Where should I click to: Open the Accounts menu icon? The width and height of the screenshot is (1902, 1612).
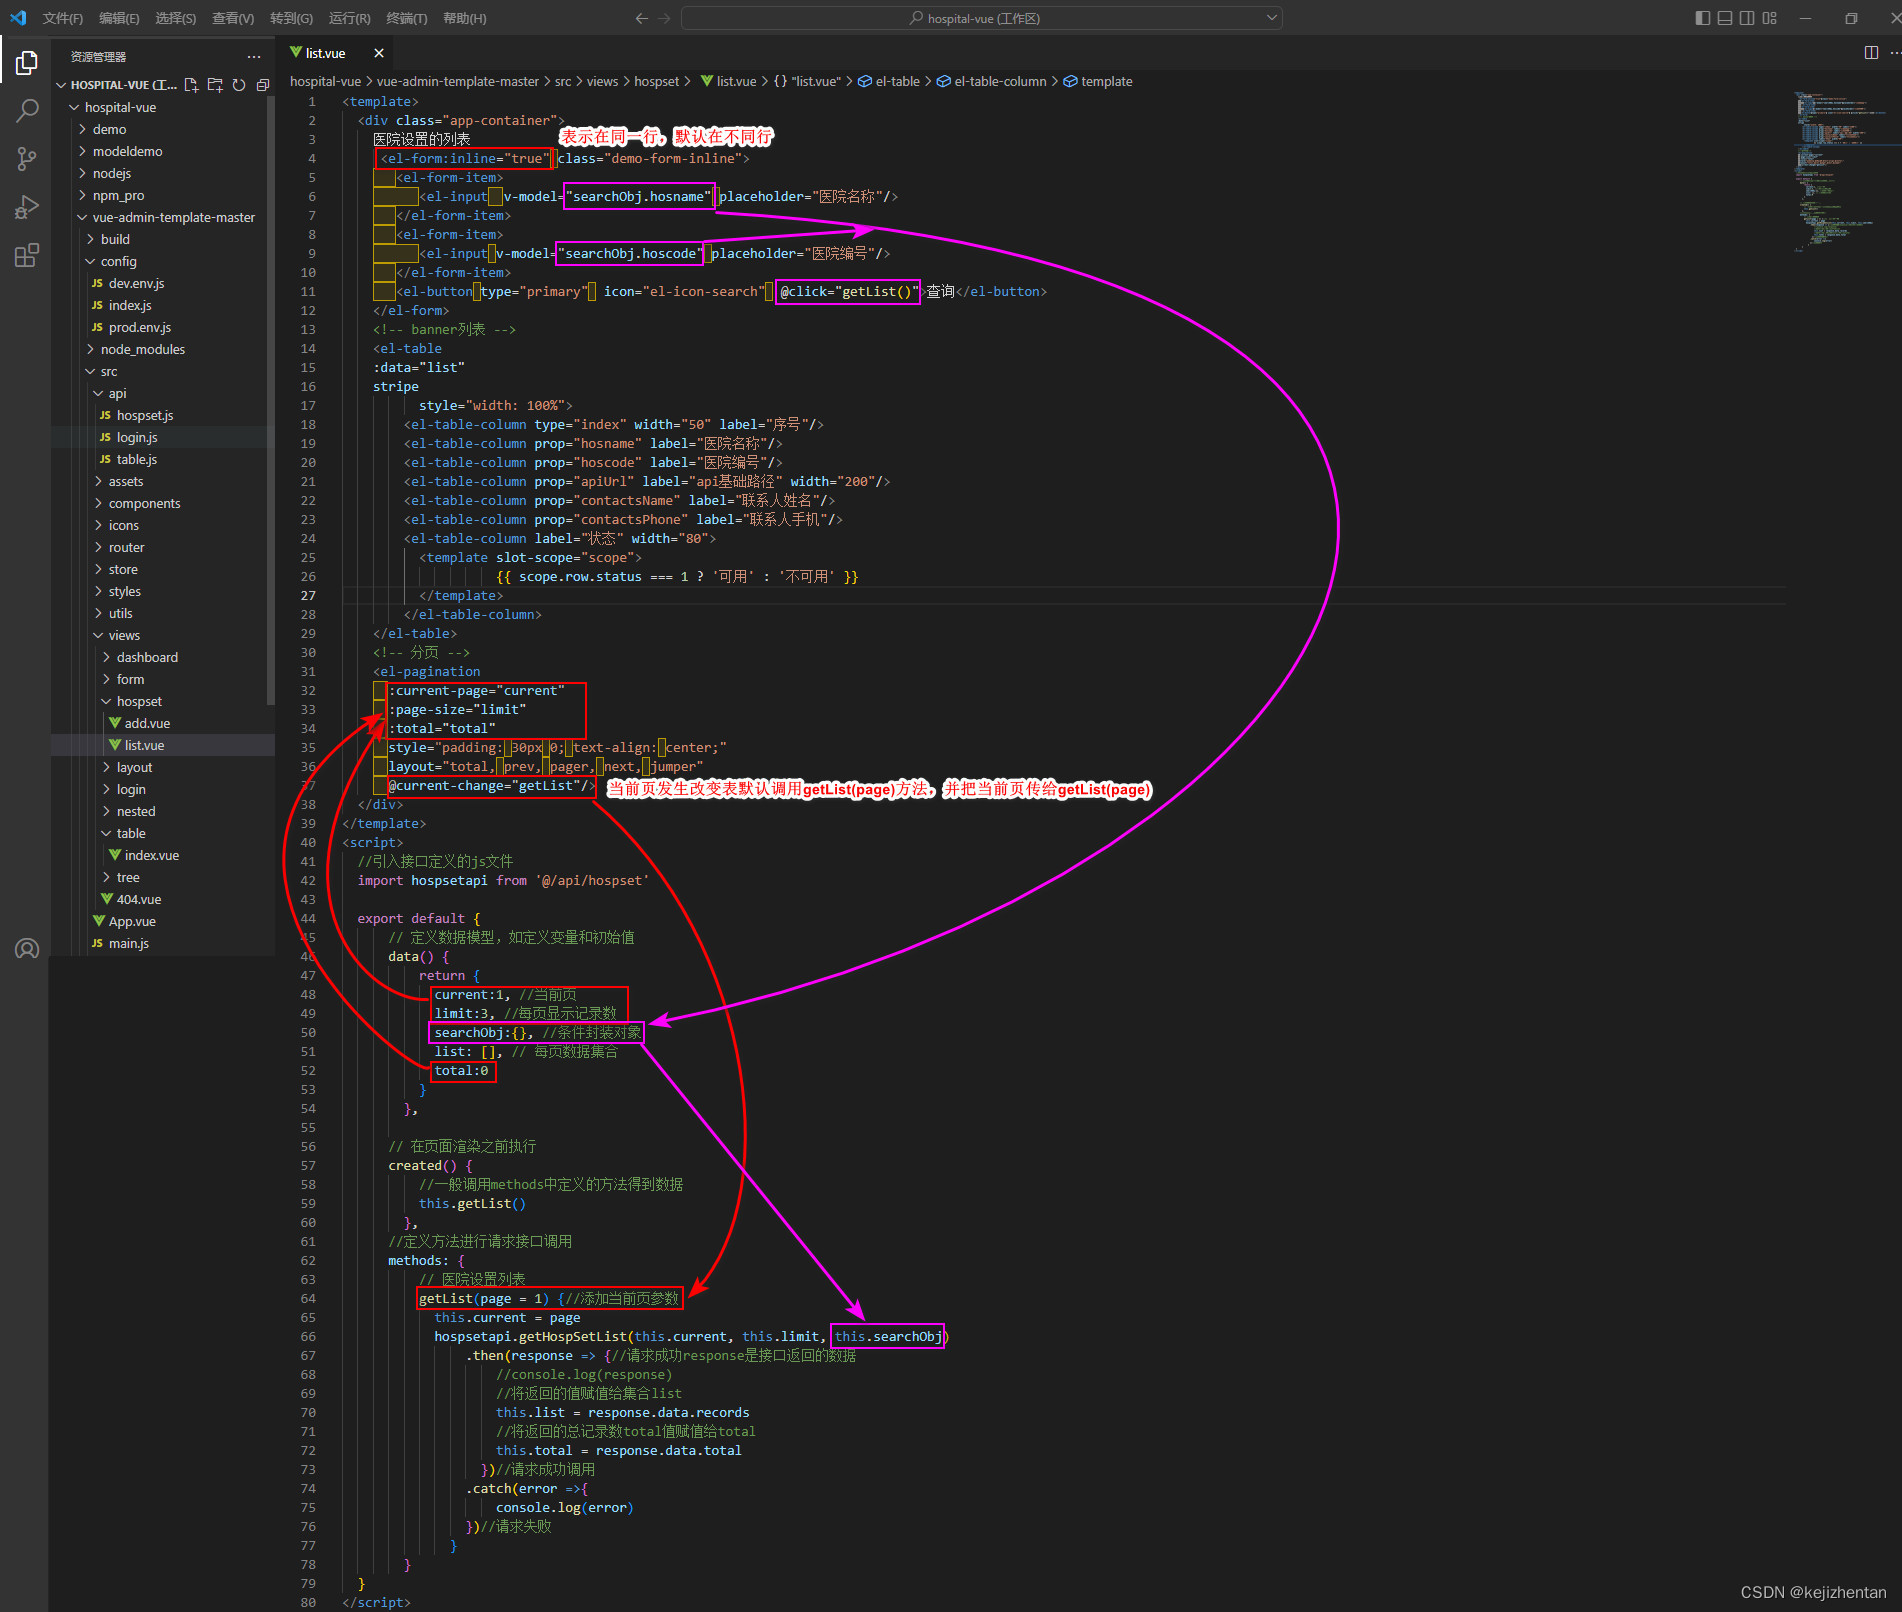(x=27, y=948)
